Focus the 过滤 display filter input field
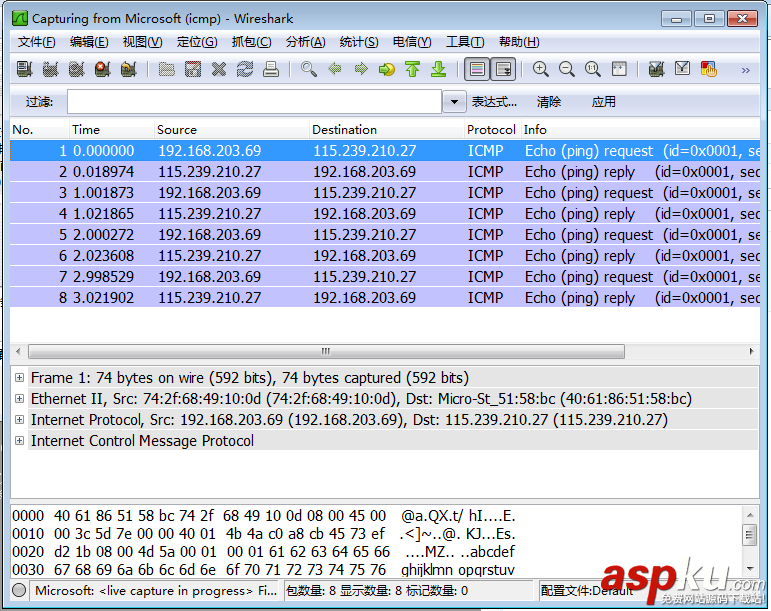Image resolution: width=771 pixels, height=611 pixels. [254, 102]
